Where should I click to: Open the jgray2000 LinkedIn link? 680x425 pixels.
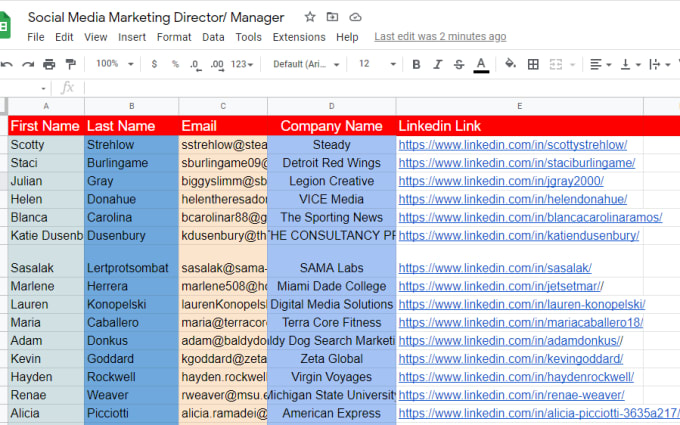tap(501, 181)
